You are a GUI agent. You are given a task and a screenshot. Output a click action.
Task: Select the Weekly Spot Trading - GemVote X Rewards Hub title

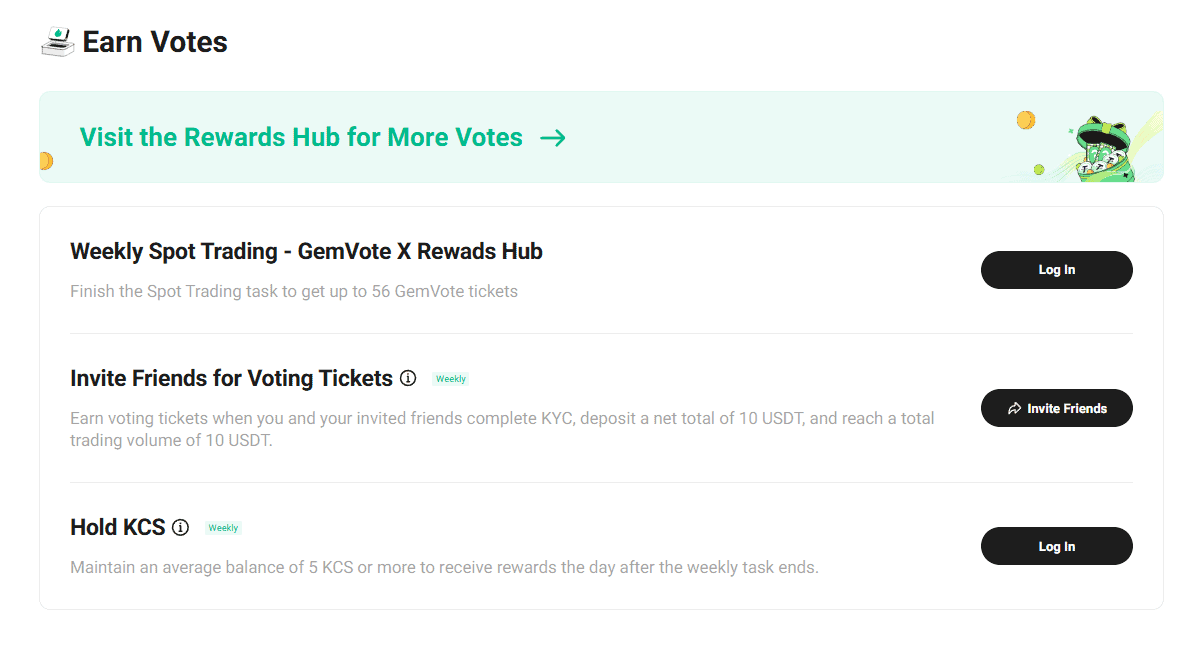click(x=306, y=252)
